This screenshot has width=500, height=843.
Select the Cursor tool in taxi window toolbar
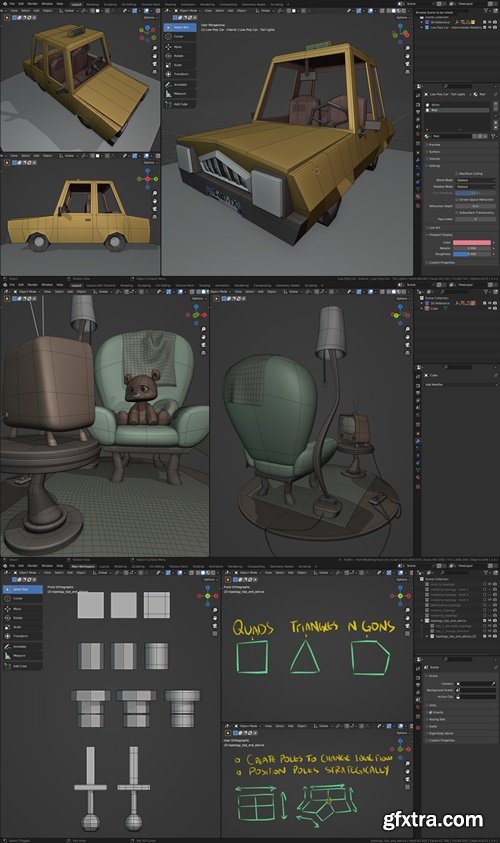[179, 37]
